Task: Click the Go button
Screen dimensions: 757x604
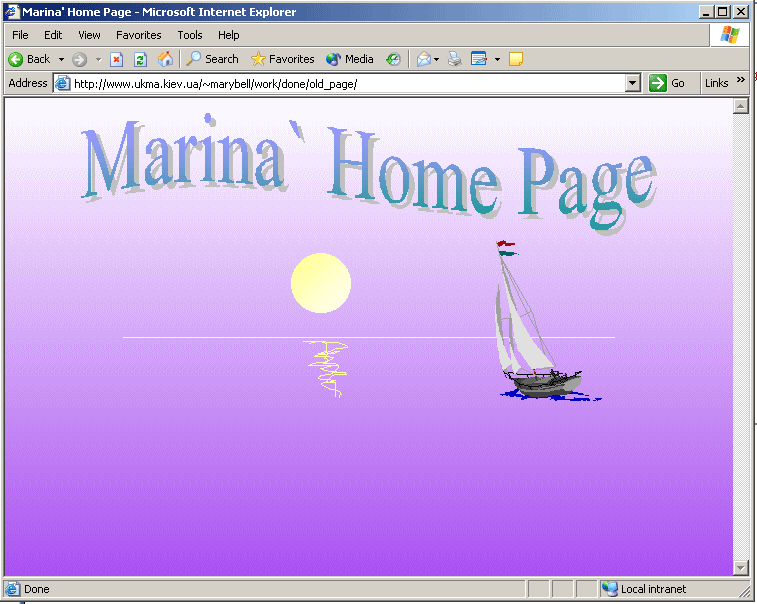Action: [666, 83]
